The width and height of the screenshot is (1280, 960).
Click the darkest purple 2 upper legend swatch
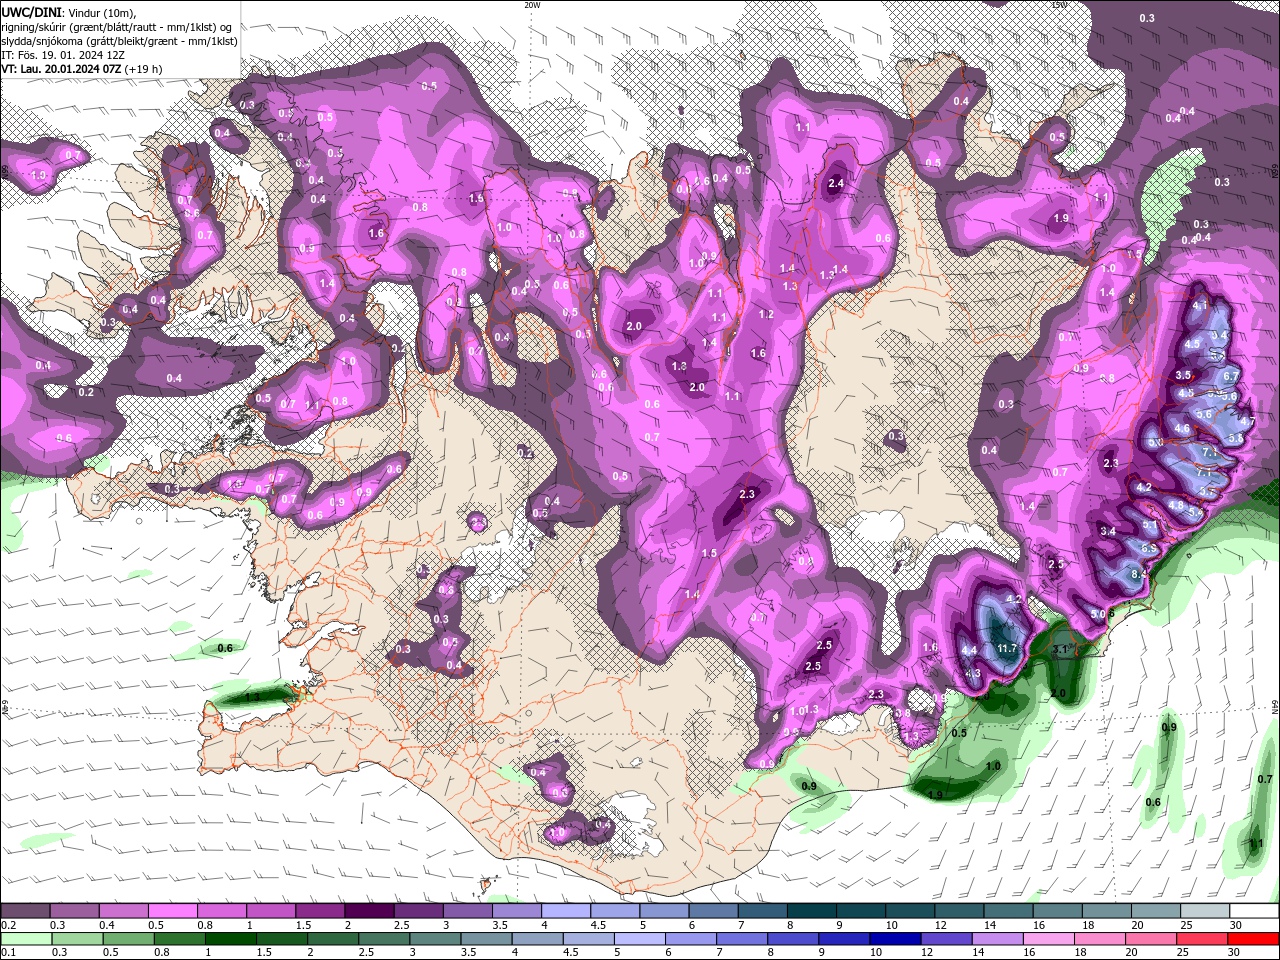click(x=368, y=911)
